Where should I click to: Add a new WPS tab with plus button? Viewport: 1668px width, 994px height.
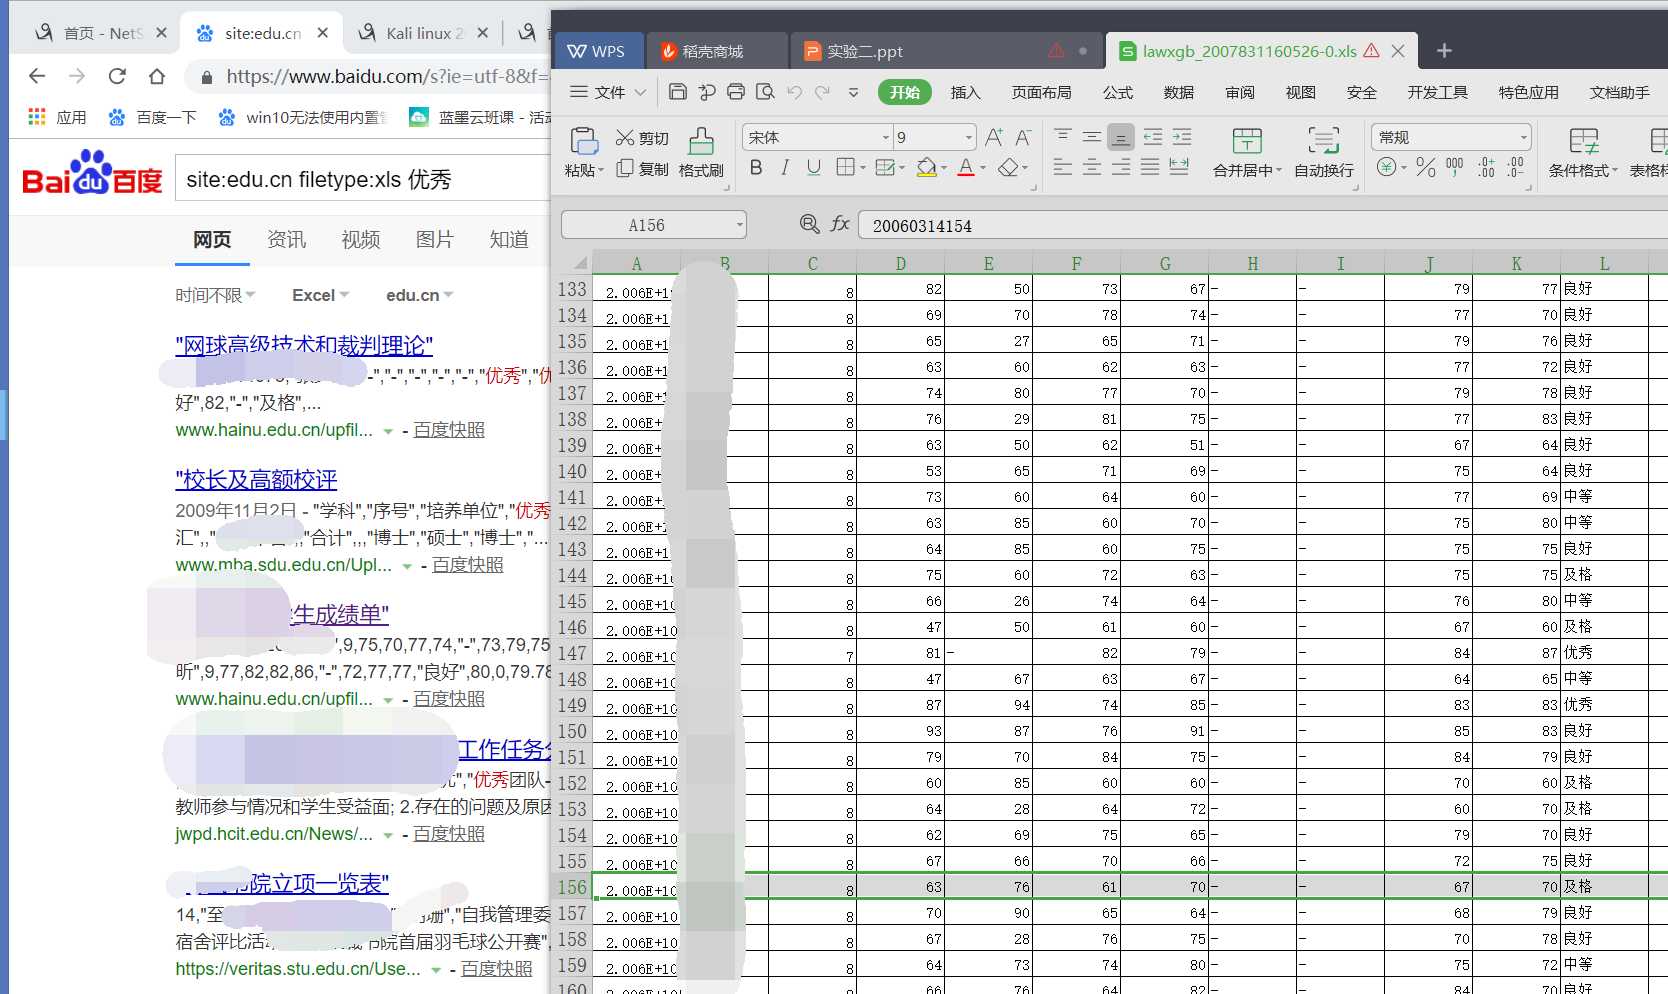(x=1444, y=51)
